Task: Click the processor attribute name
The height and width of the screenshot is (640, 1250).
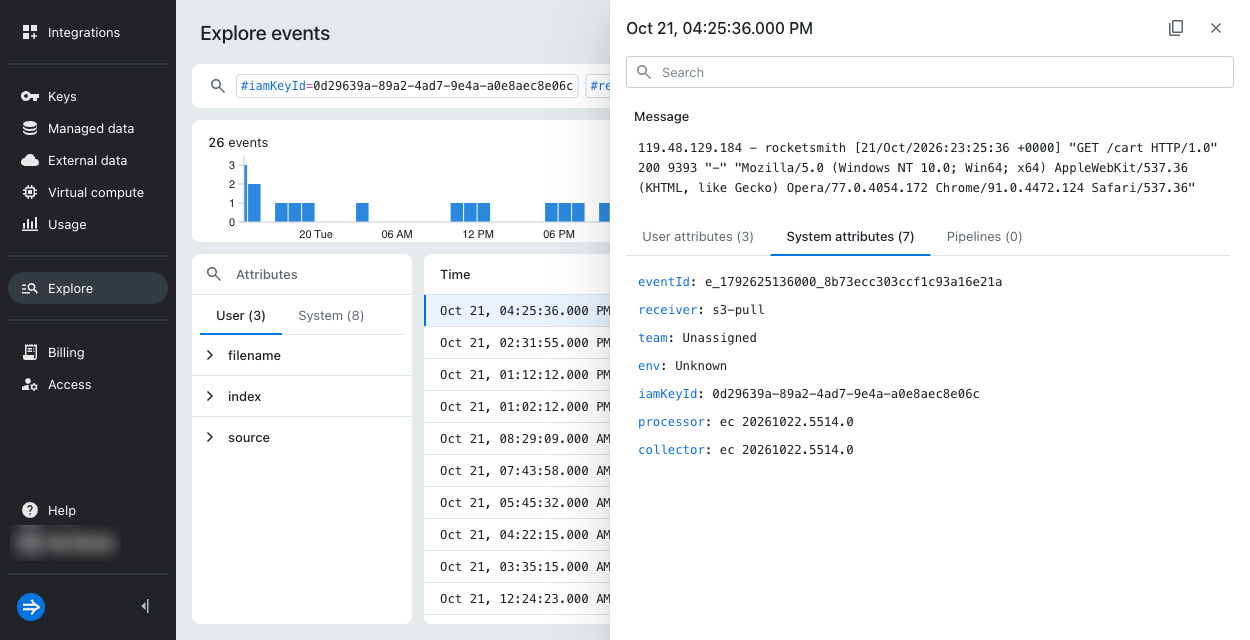Action: pyautogui.click(x=672, y=422)
